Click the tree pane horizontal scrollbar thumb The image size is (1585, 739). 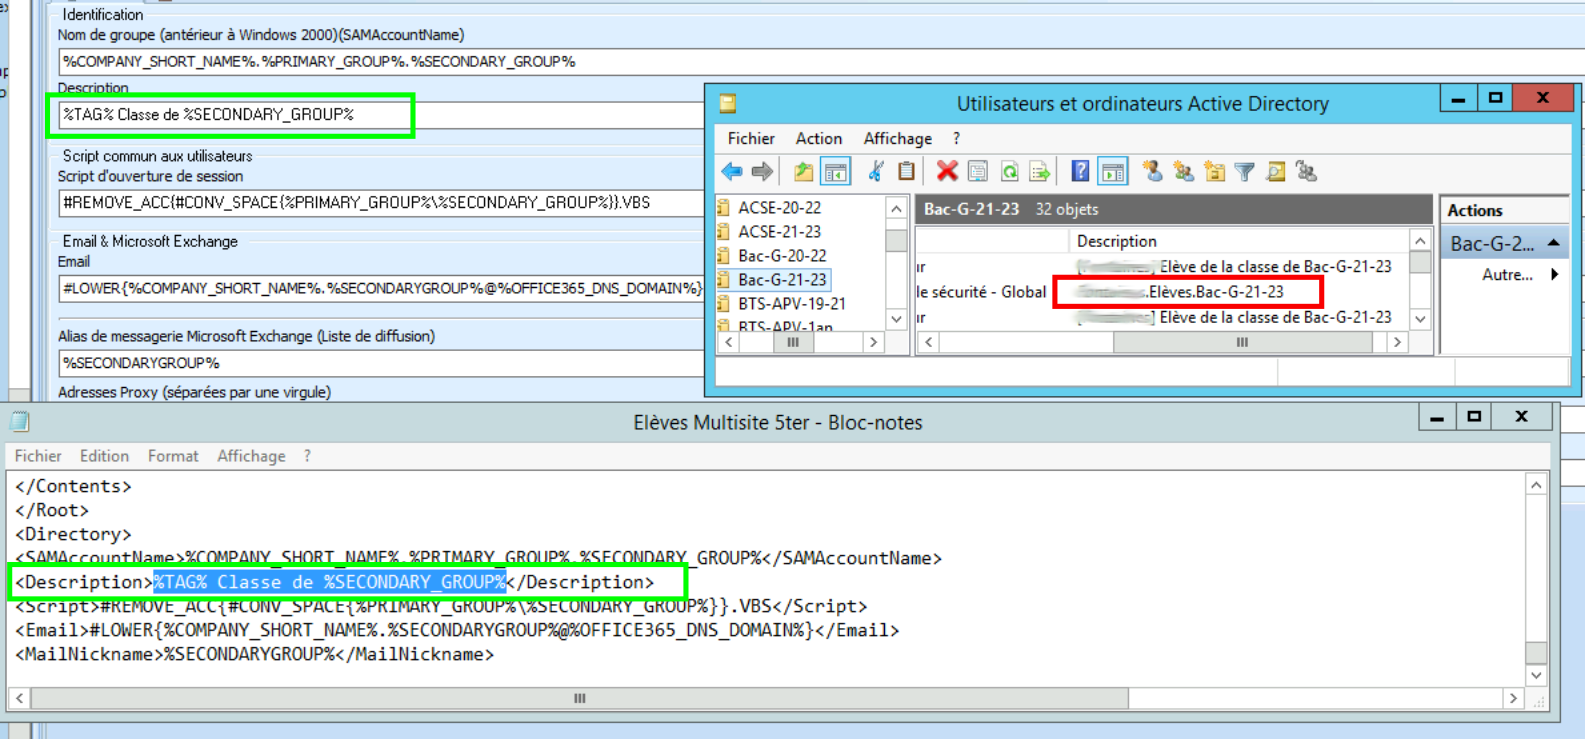click(793, 342)
